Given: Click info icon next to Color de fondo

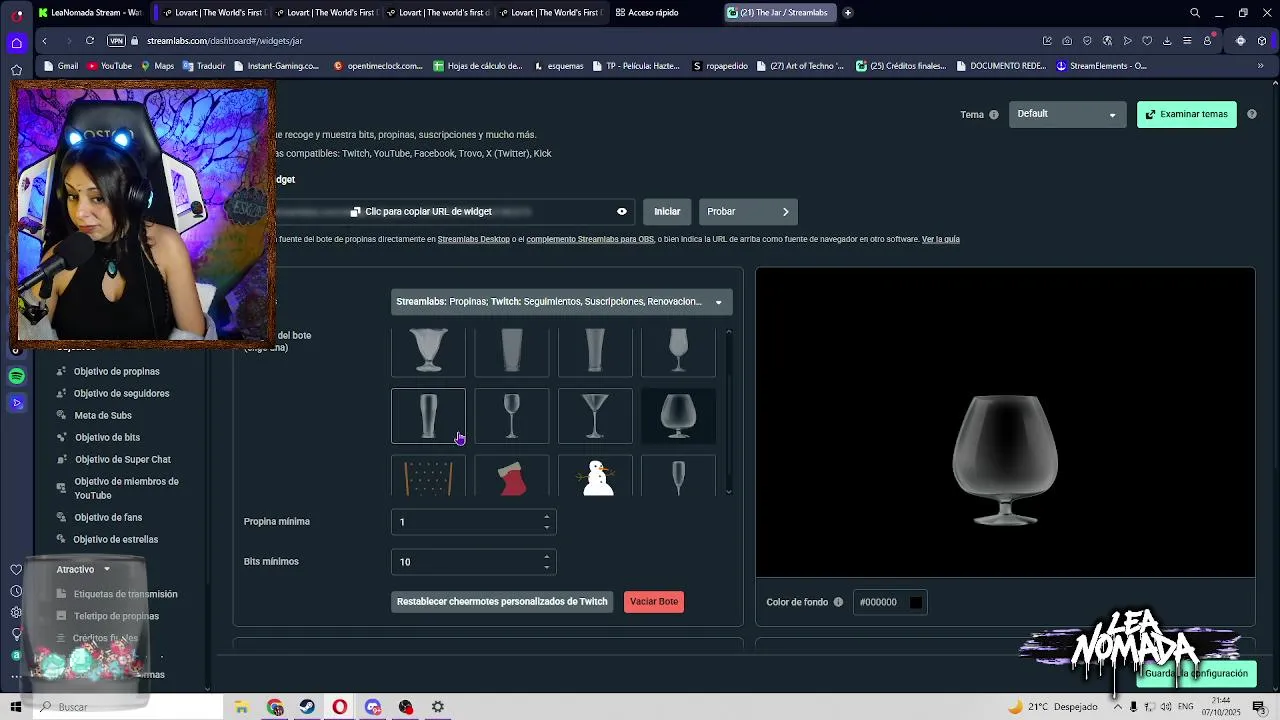Looking at the screenshot, I should pos(838,602).
